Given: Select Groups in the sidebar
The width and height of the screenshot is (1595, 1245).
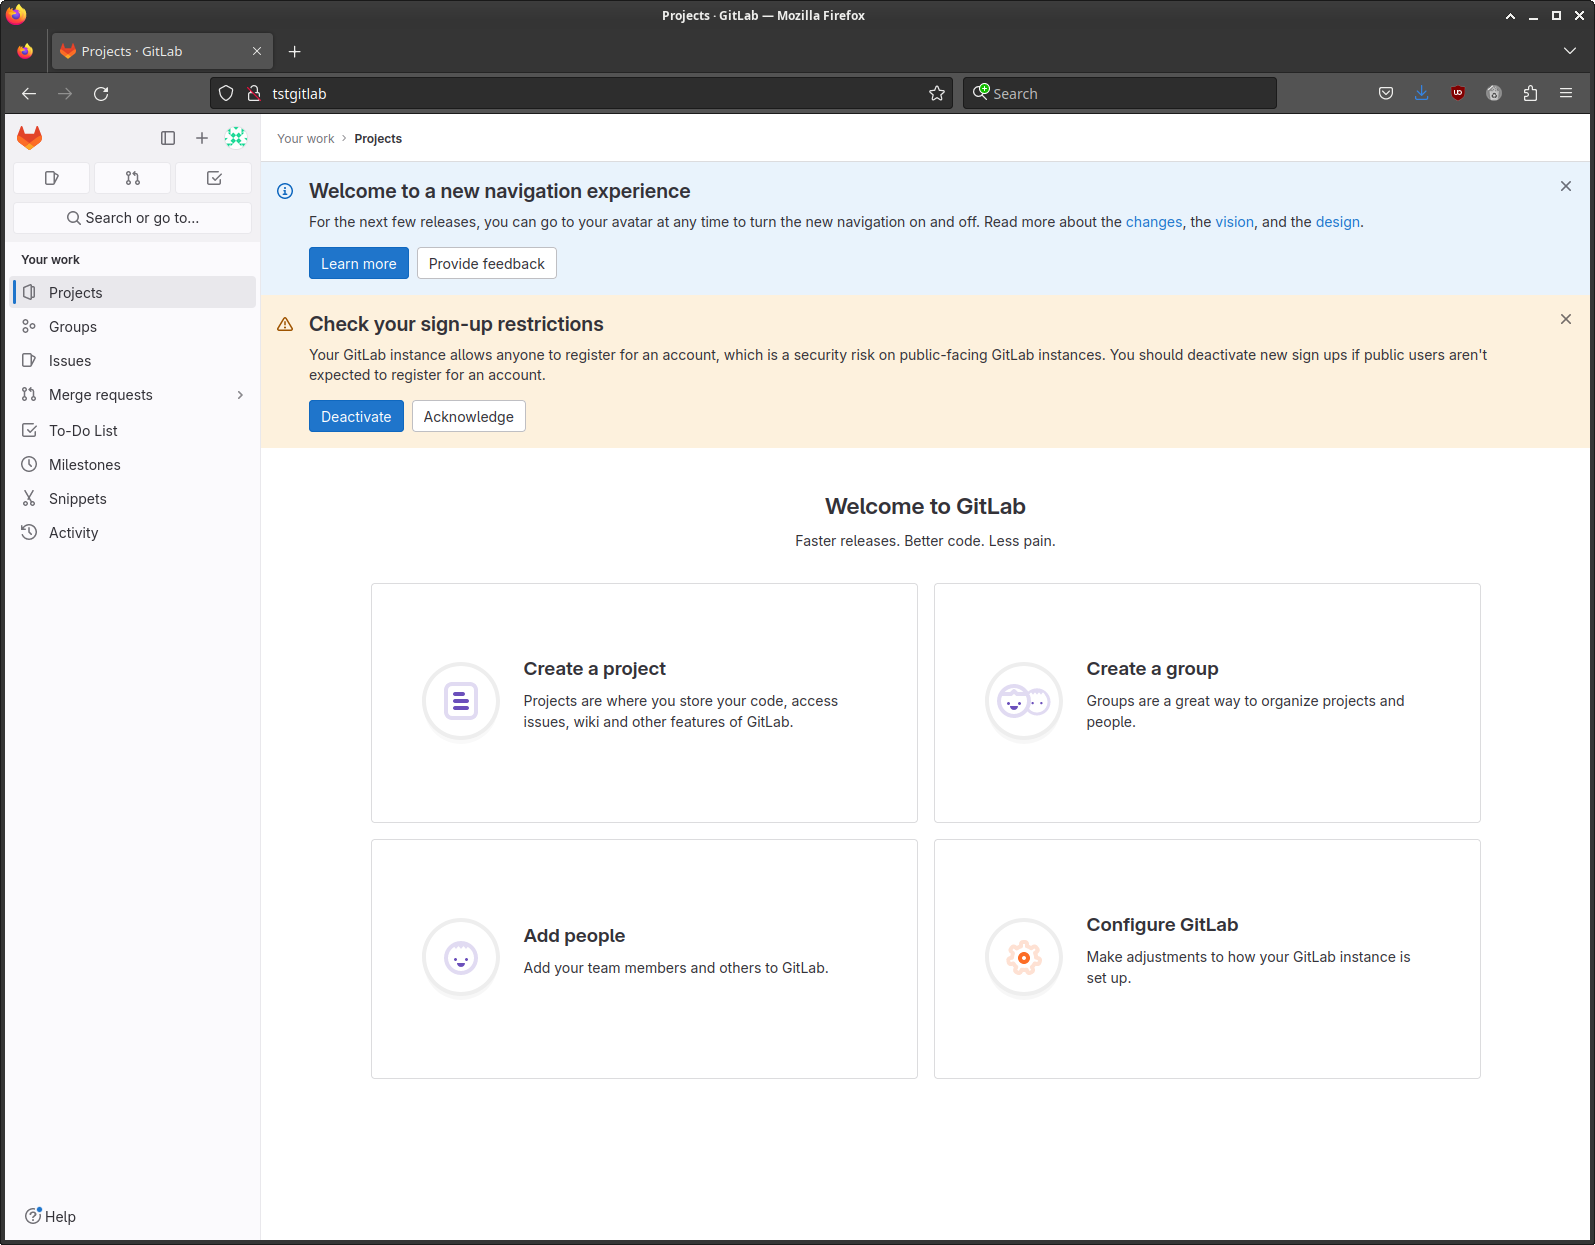Looking at the screenshot, I should 73,327.
